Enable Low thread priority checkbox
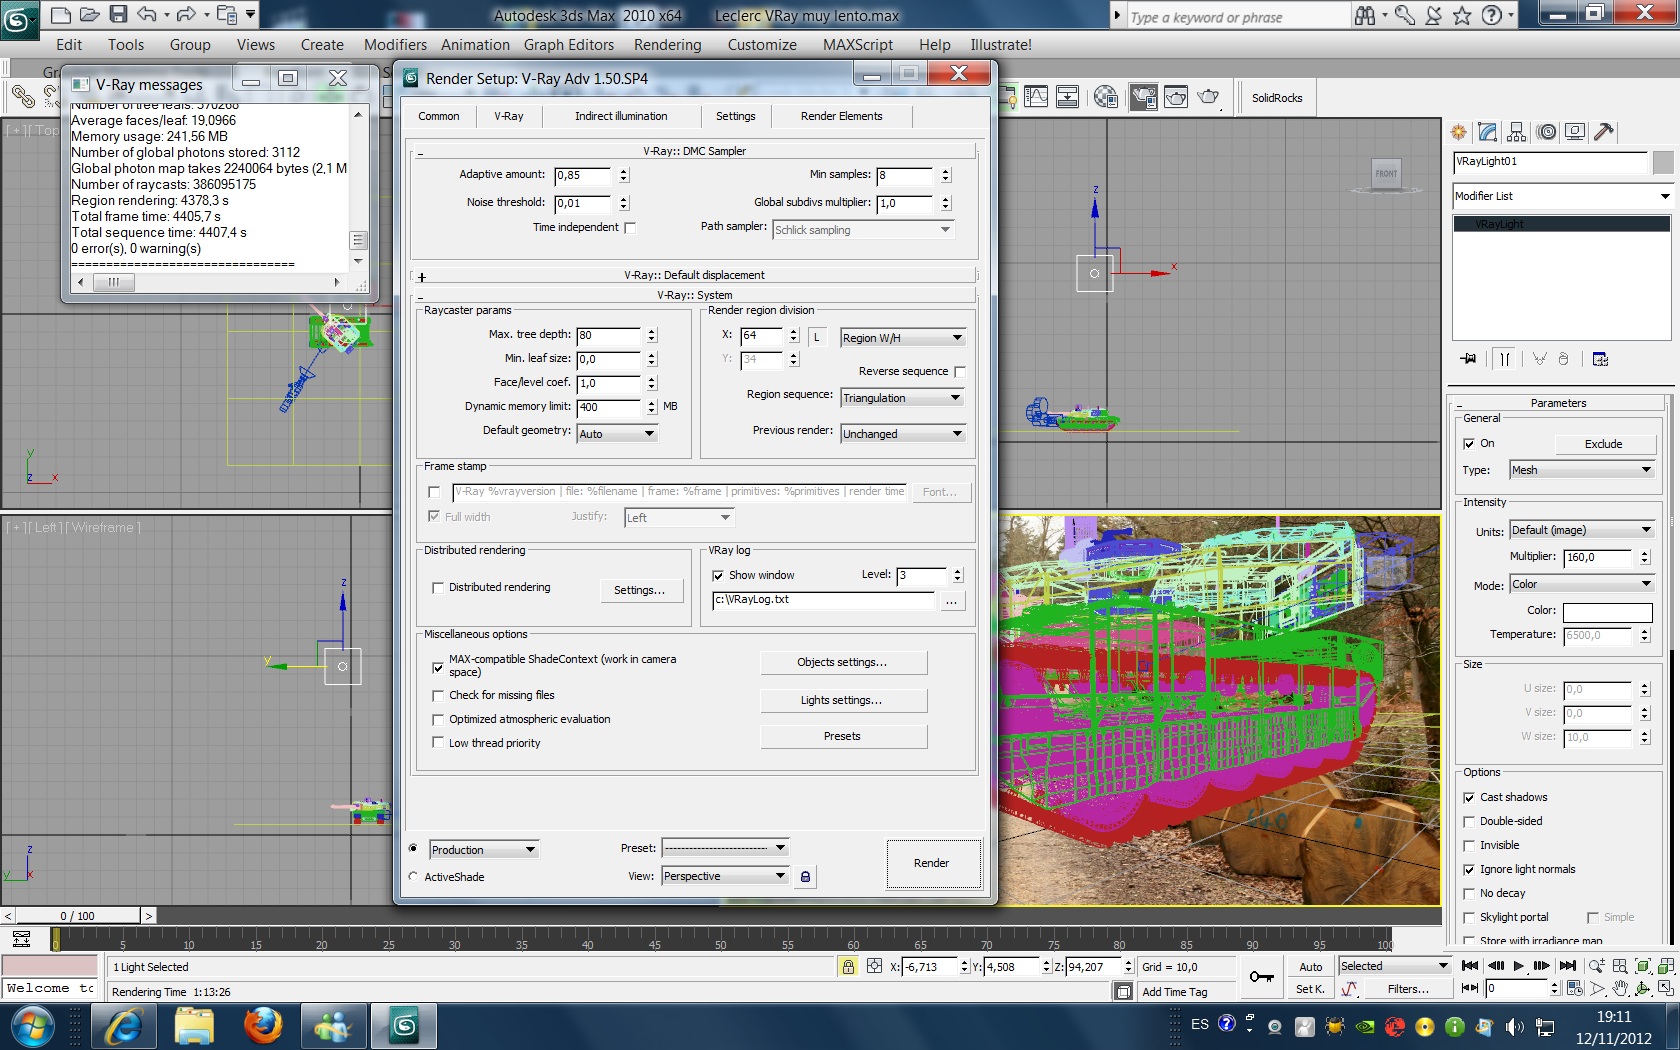This screenshot has width=1680, height=1050. pos(438,743)
